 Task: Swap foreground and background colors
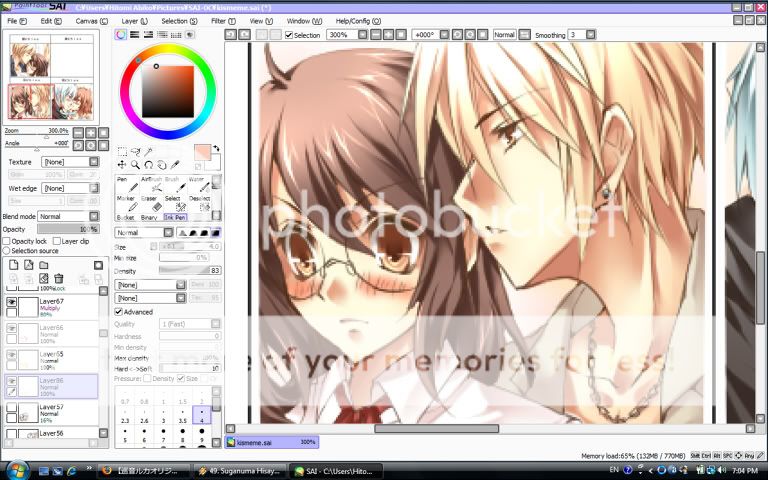pyautogui.click(x=216, y=148)
